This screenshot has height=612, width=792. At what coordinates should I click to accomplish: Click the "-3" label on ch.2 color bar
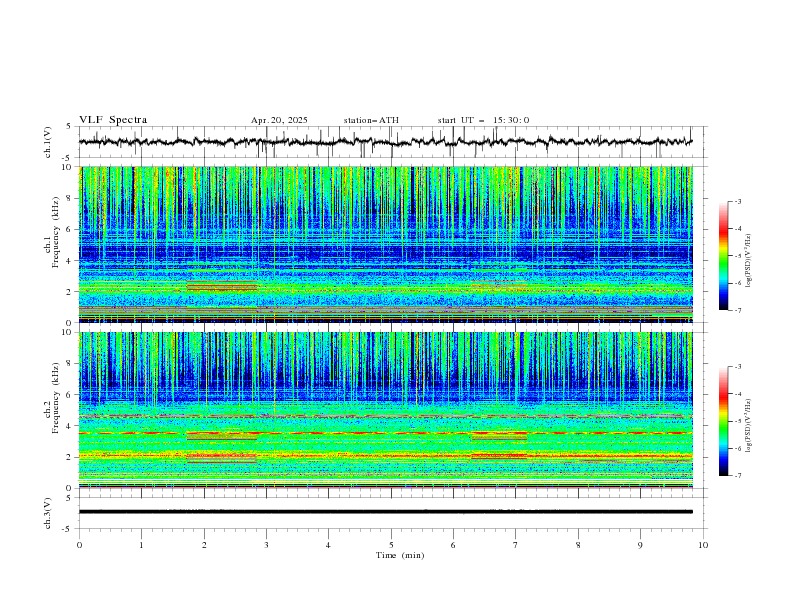point(737,367)
